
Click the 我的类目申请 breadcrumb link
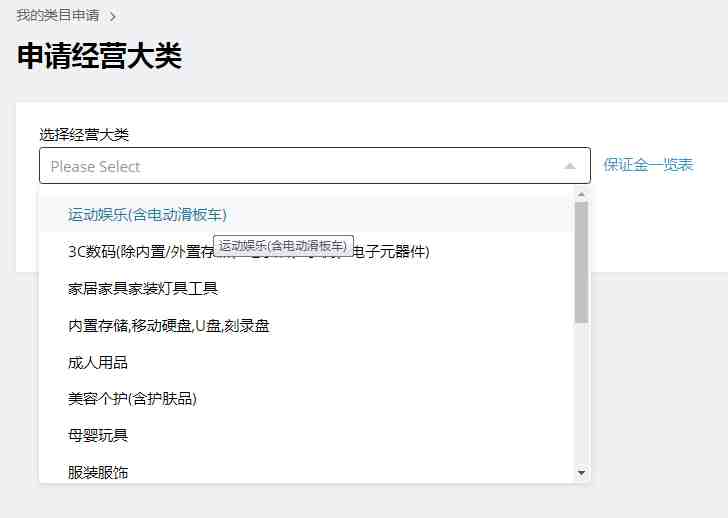(58, 16)
